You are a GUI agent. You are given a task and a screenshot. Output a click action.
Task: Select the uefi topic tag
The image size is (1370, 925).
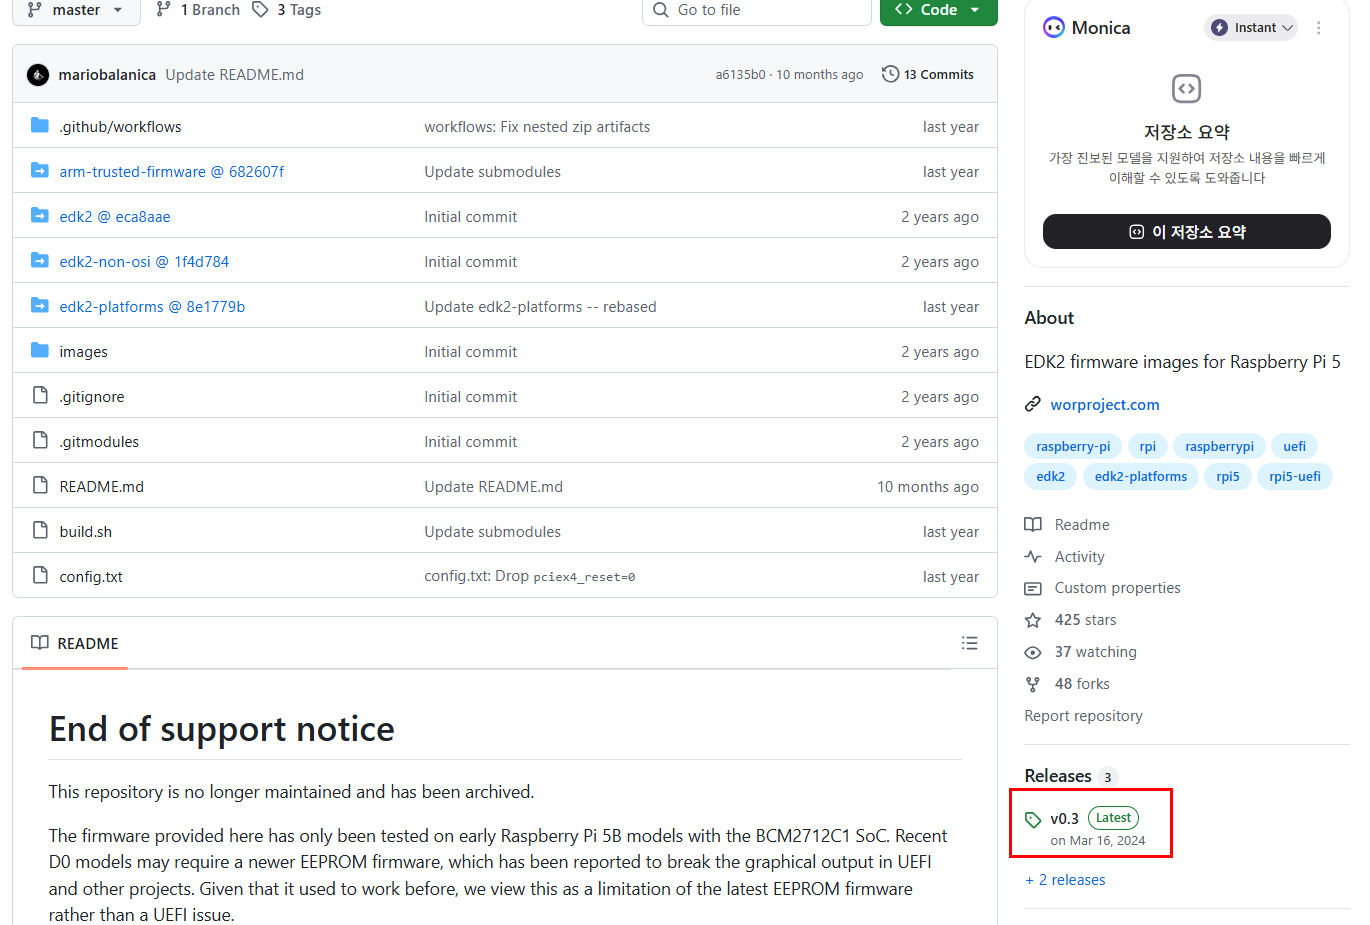[1295, 447]
